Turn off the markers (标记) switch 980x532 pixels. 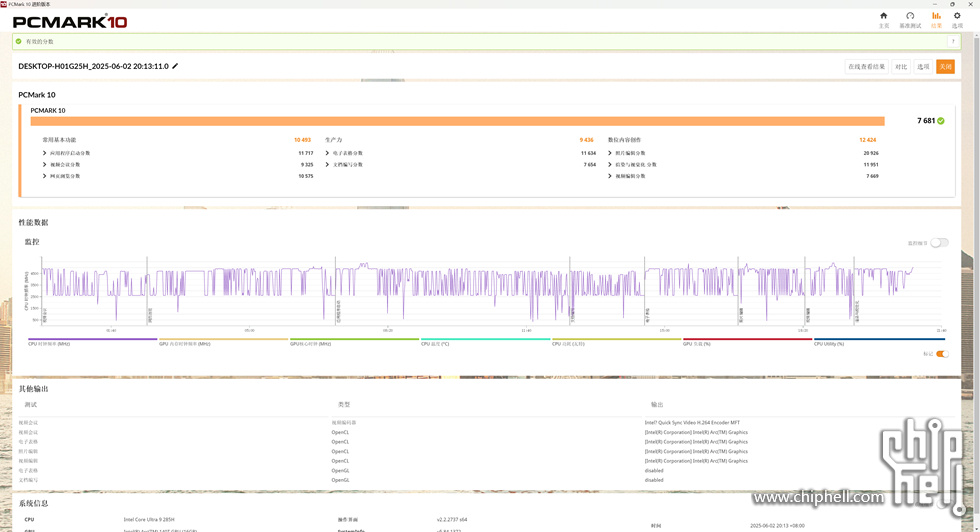942,354
